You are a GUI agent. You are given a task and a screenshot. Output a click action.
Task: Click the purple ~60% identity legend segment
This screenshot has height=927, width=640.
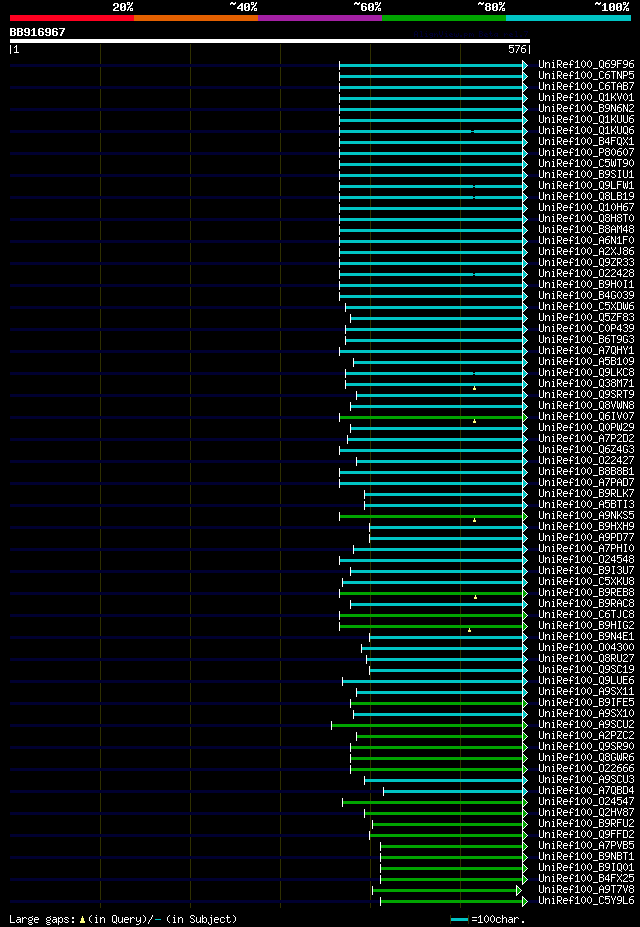click(x=320, y=18)
